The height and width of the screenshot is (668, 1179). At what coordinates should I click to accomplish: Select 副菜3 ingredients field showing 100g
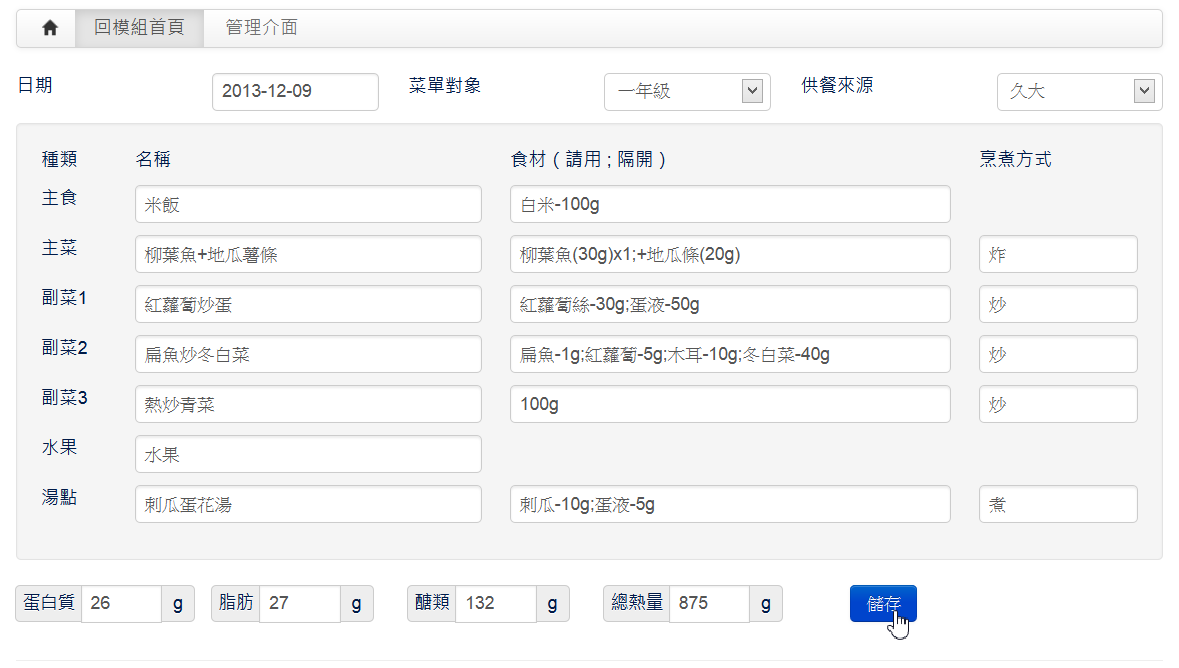730,404
